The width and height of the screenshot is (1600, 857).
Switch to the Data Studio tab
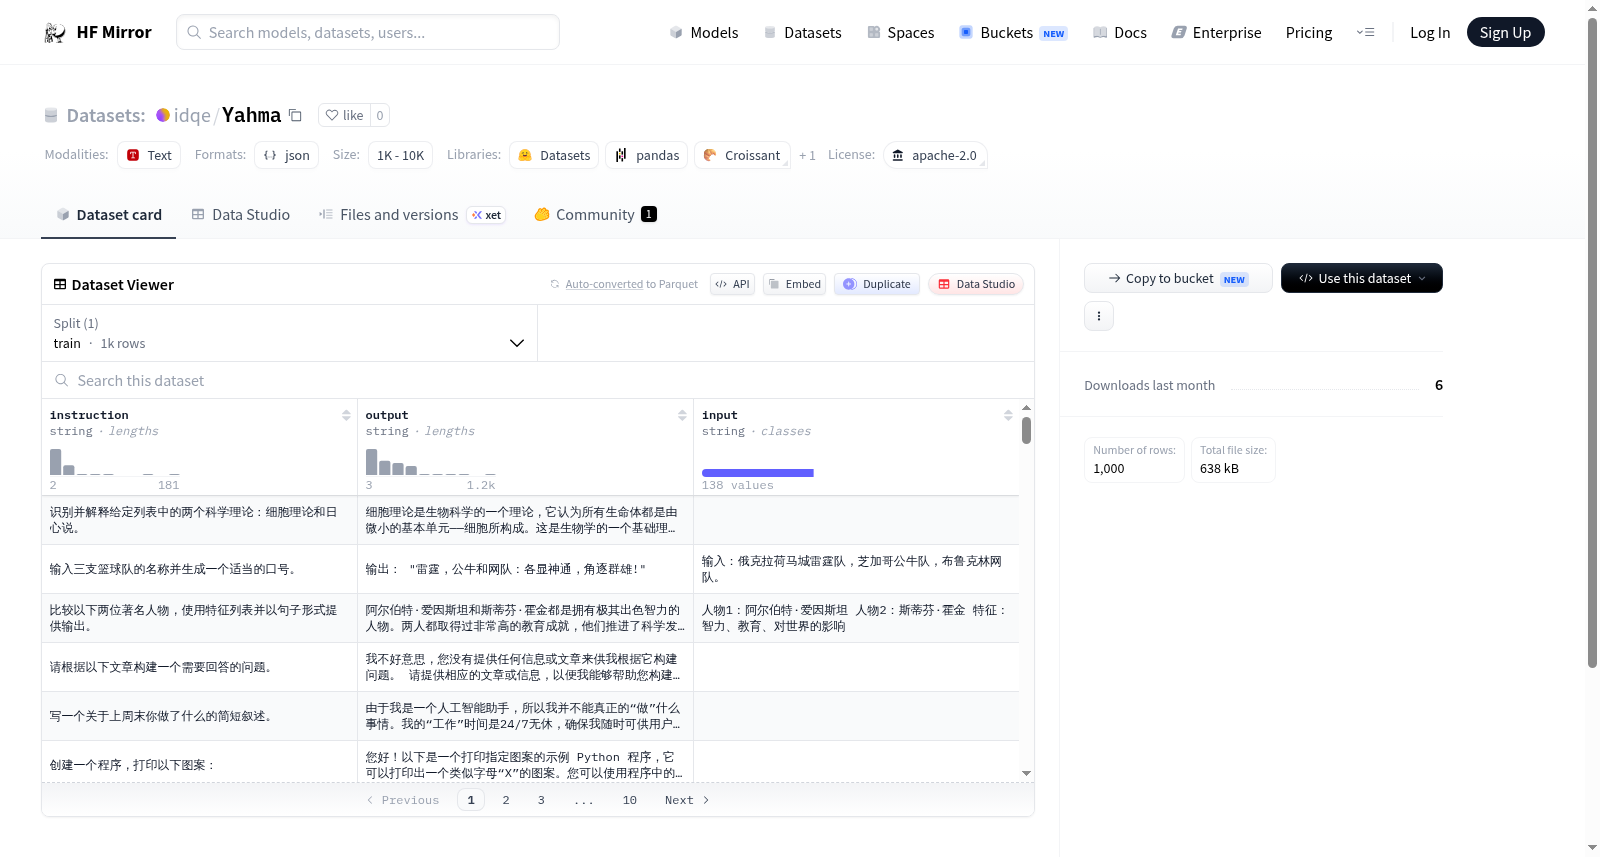pyautogui.click(x=241, y=215)
